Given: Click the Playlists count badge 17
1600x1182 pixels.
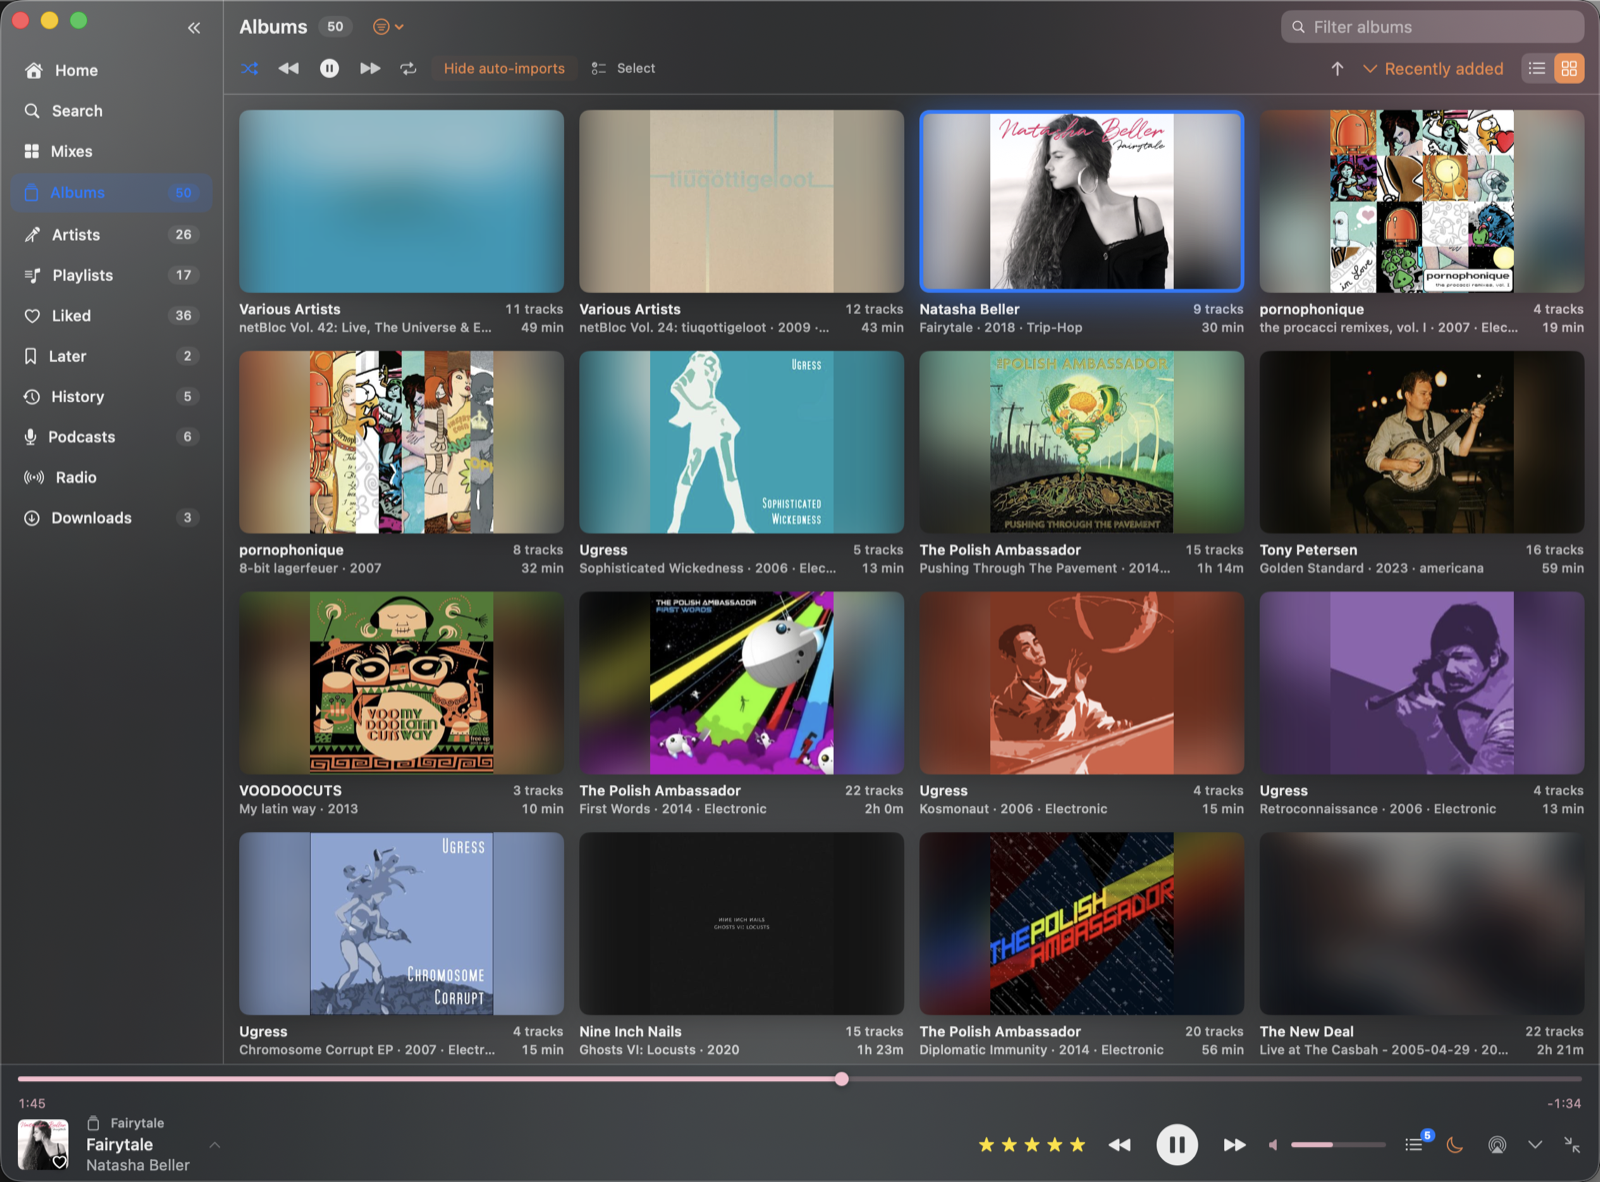Looking at the screenshot, I should (x=184, y=275).
